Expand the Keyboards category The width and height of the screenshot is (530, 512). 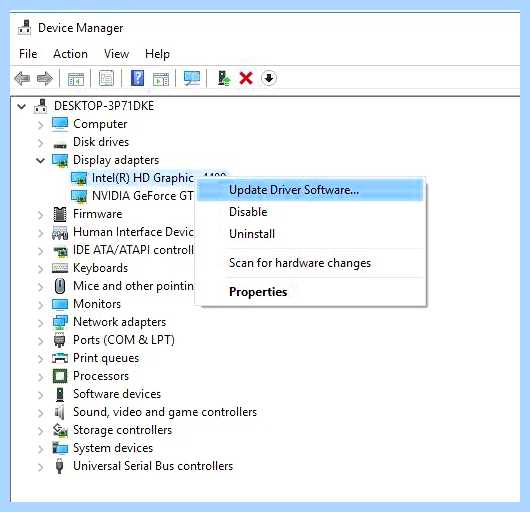pos(41,269)
